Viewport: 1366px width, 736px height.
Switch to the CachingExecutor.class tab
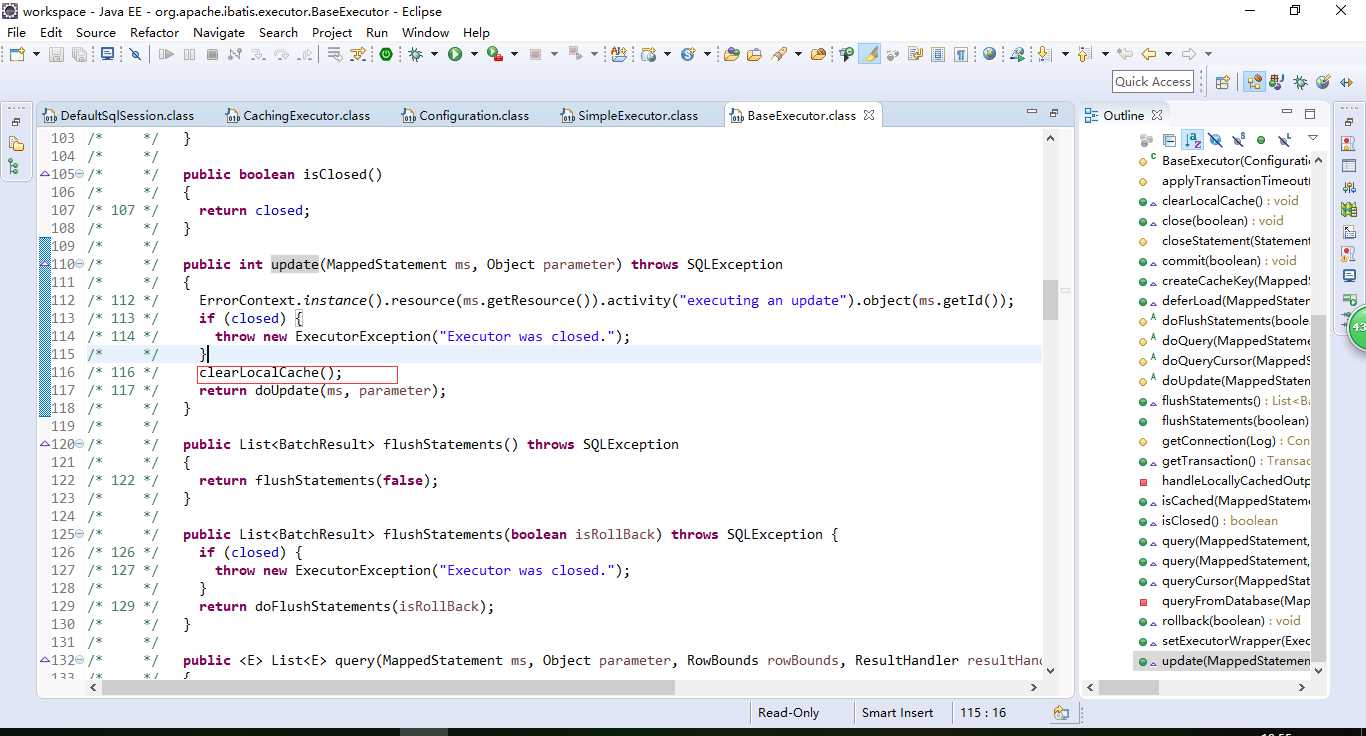(x=298, y=115)
